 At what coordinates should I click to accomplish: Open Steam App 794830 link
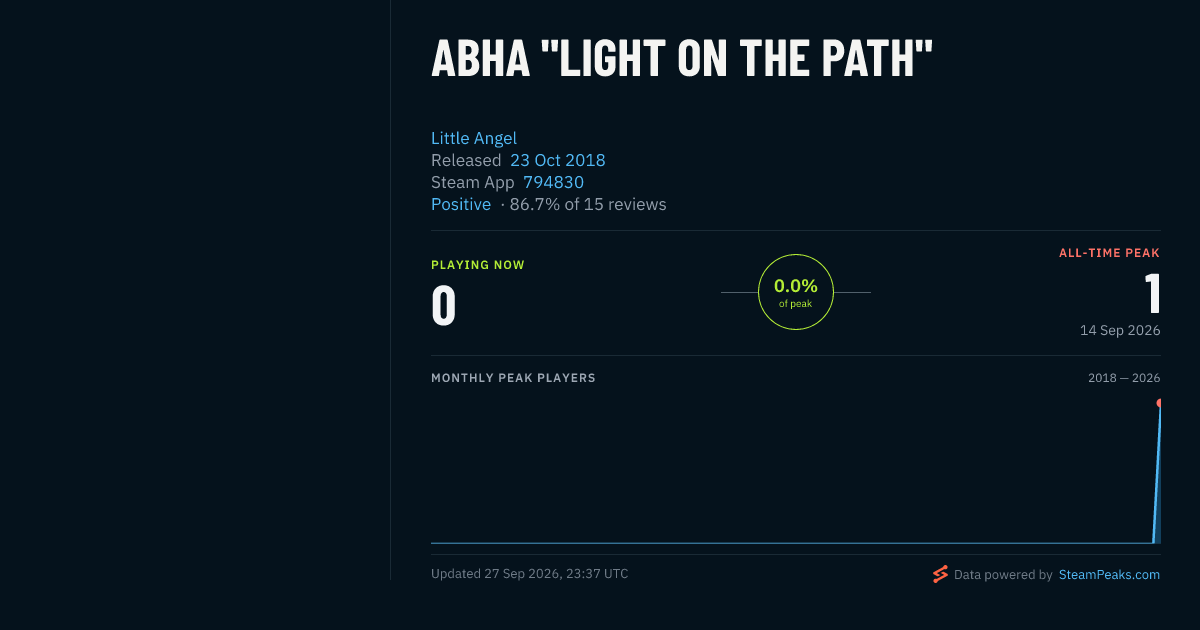[553, 182]
